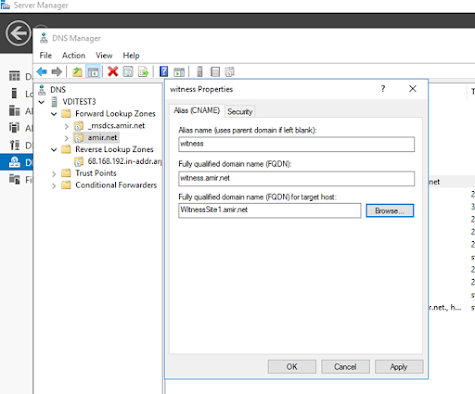Viewport: 475px width, 394px height.
Task: Select amir.net zone in the tree
Action: pos(102,137)
